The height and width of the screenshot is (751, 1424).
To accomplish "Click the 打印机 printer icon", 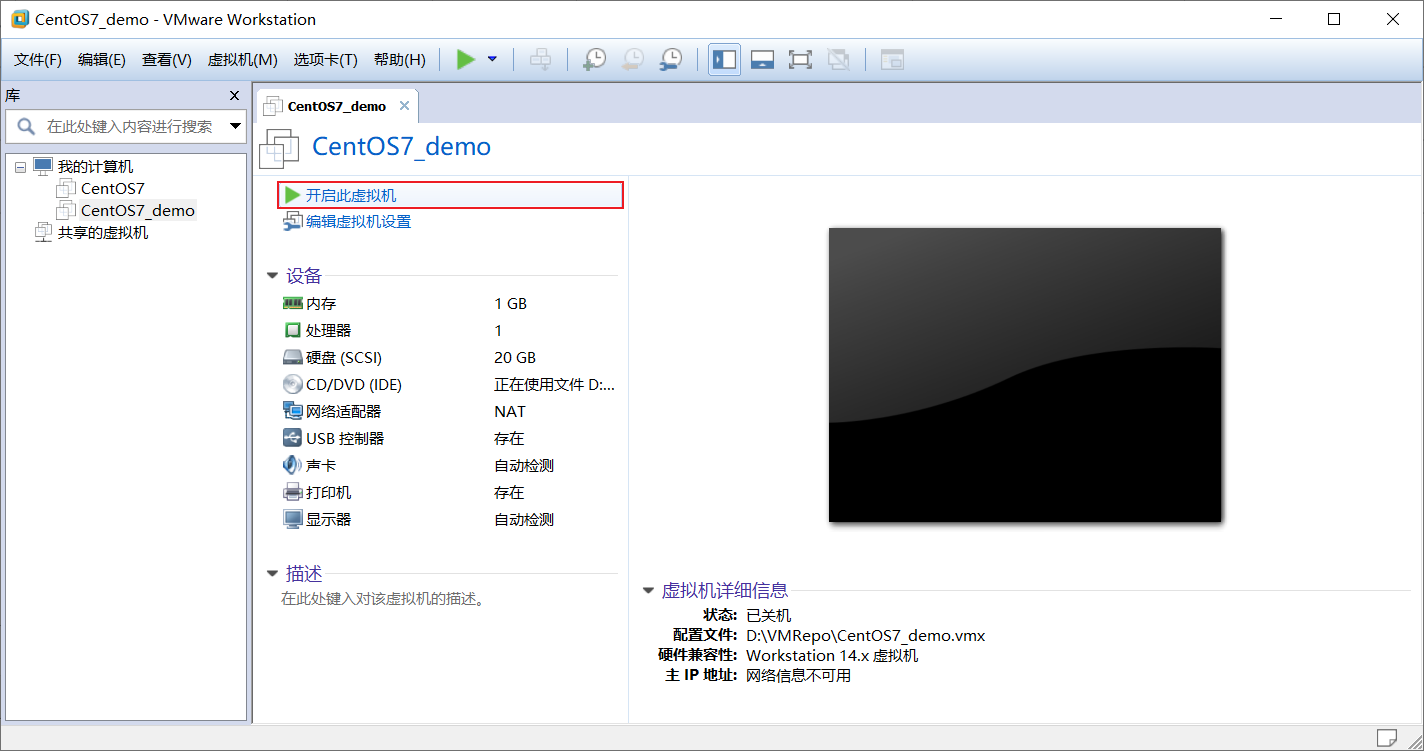I will point(293,492).
